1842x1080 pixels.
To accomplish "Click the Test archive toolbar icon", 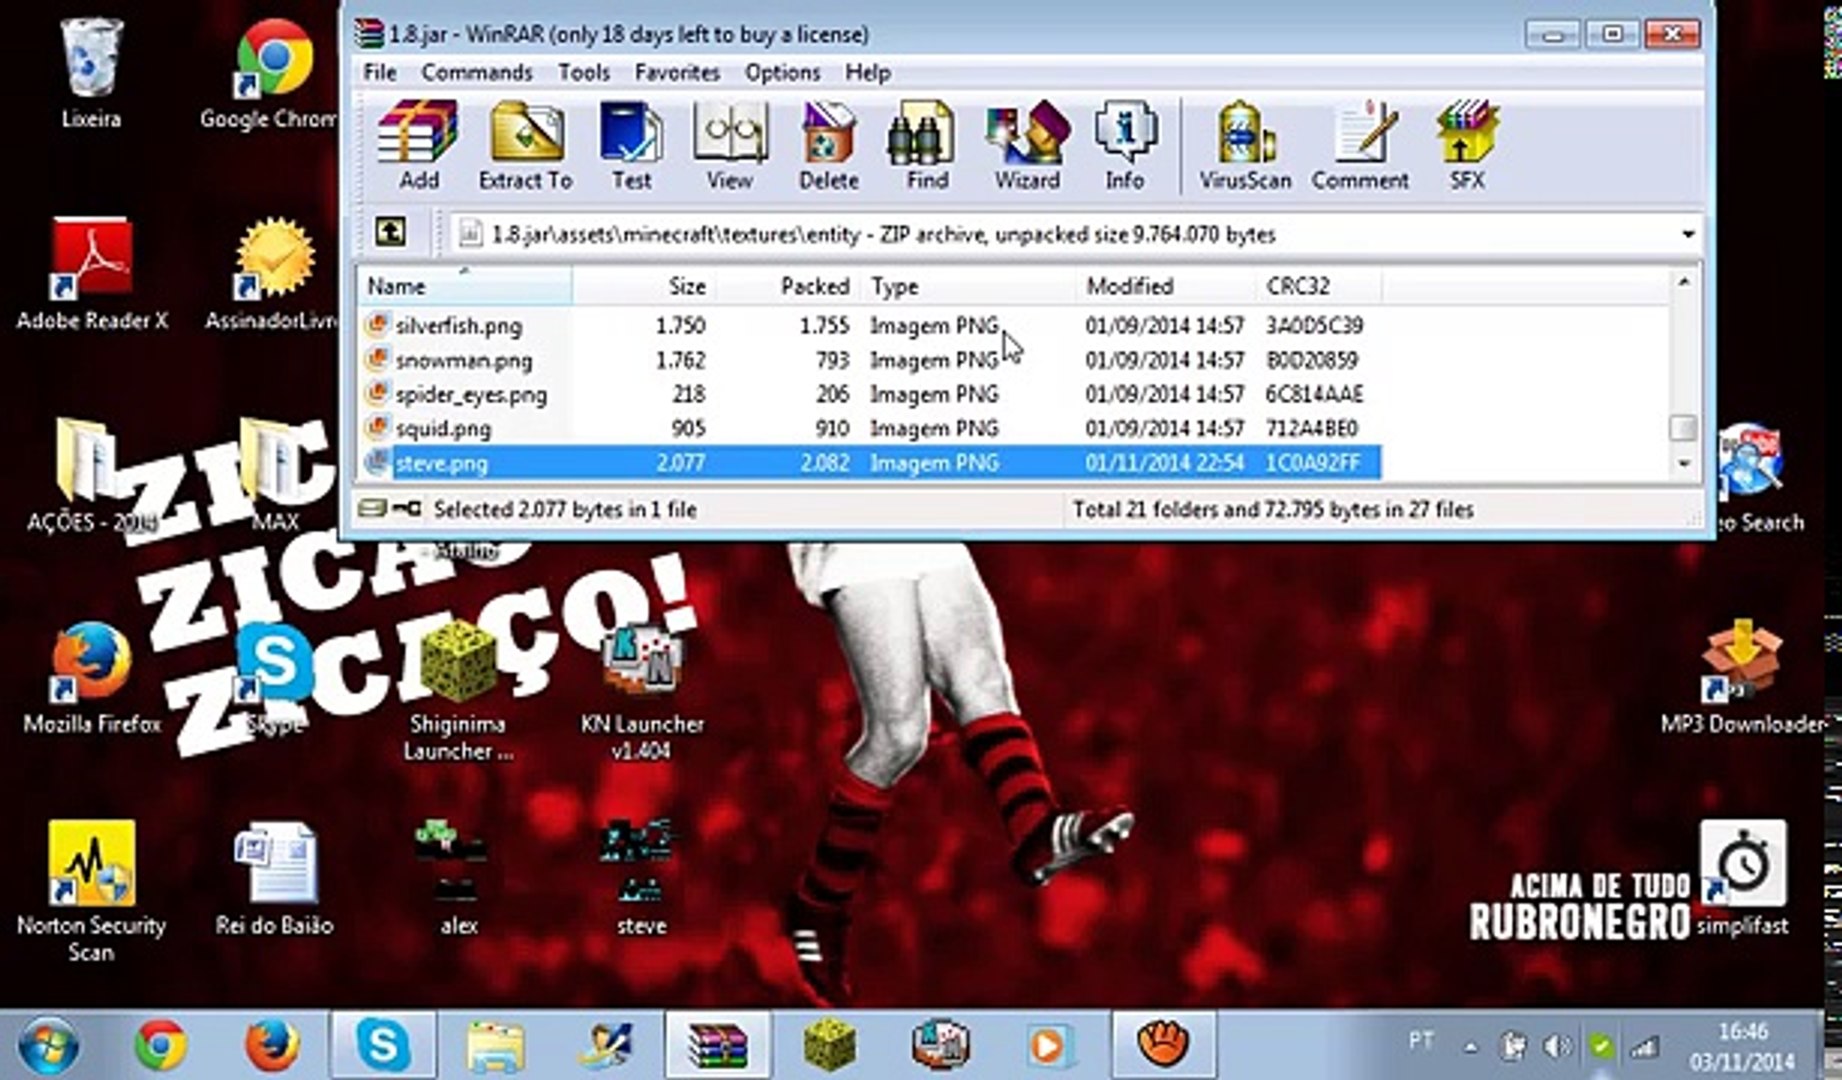I will point(631,146).
